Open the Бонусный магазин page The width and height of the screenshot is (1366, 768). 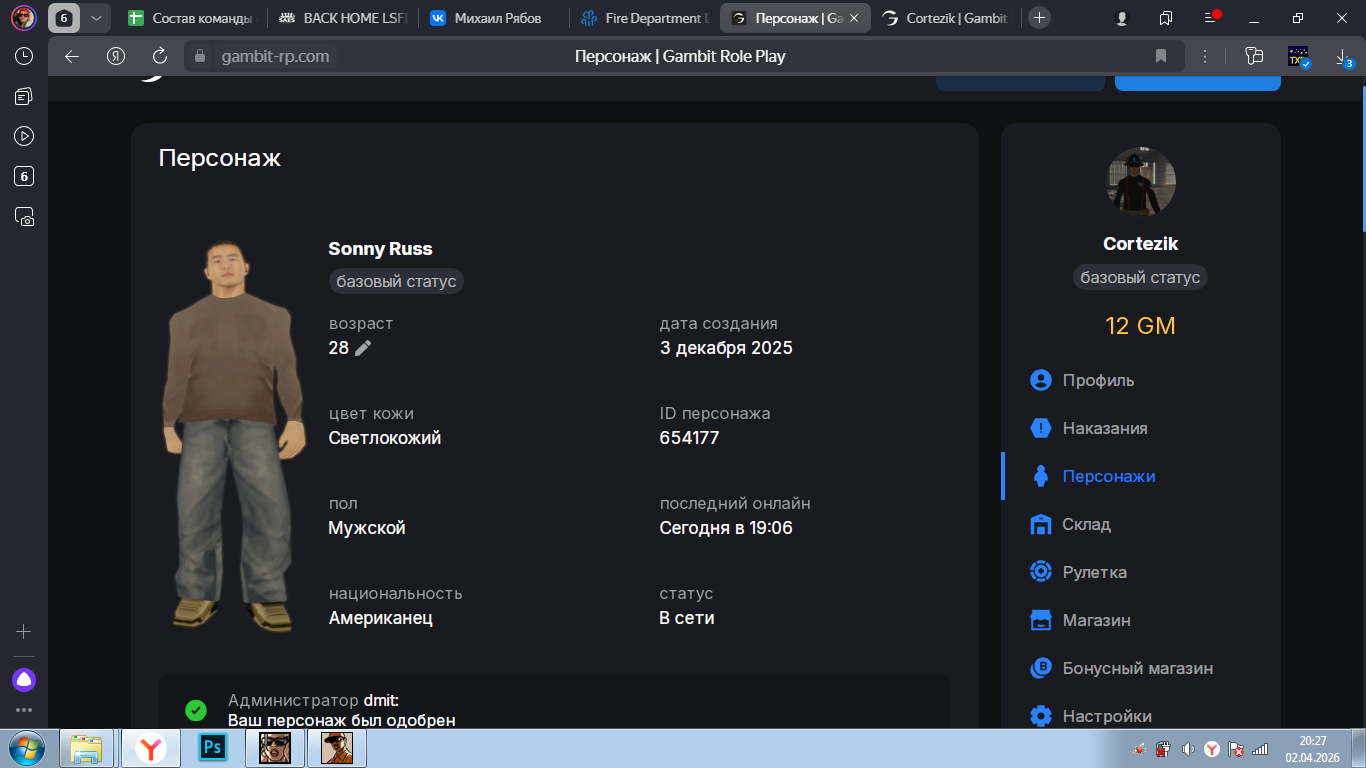pos(1121,668)
